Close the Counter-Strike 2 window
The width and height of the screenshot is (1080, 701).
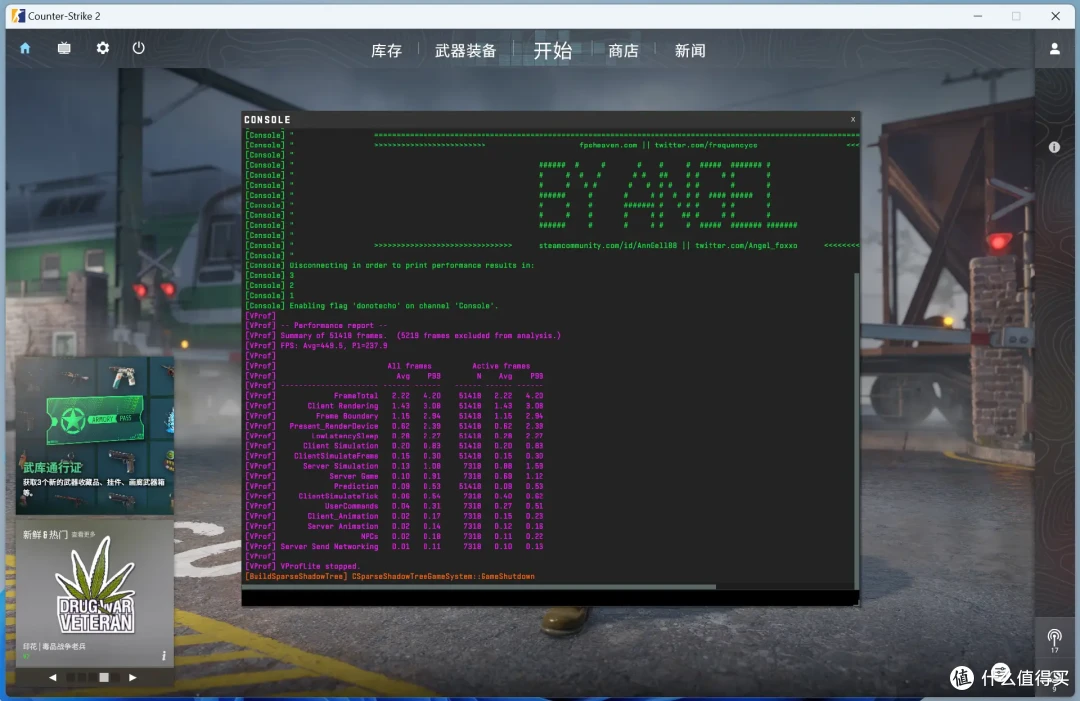[x=1055, y=16]
